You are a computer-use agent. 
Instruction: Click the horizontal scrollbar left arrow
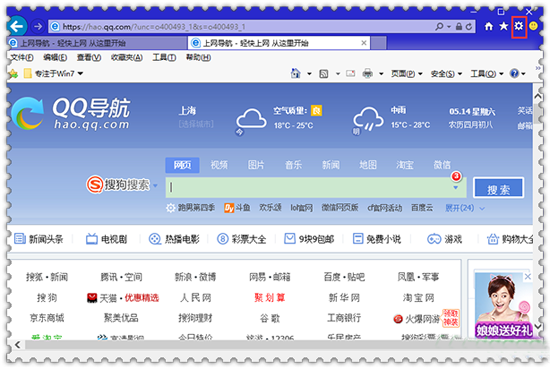[x=17, y=345]
